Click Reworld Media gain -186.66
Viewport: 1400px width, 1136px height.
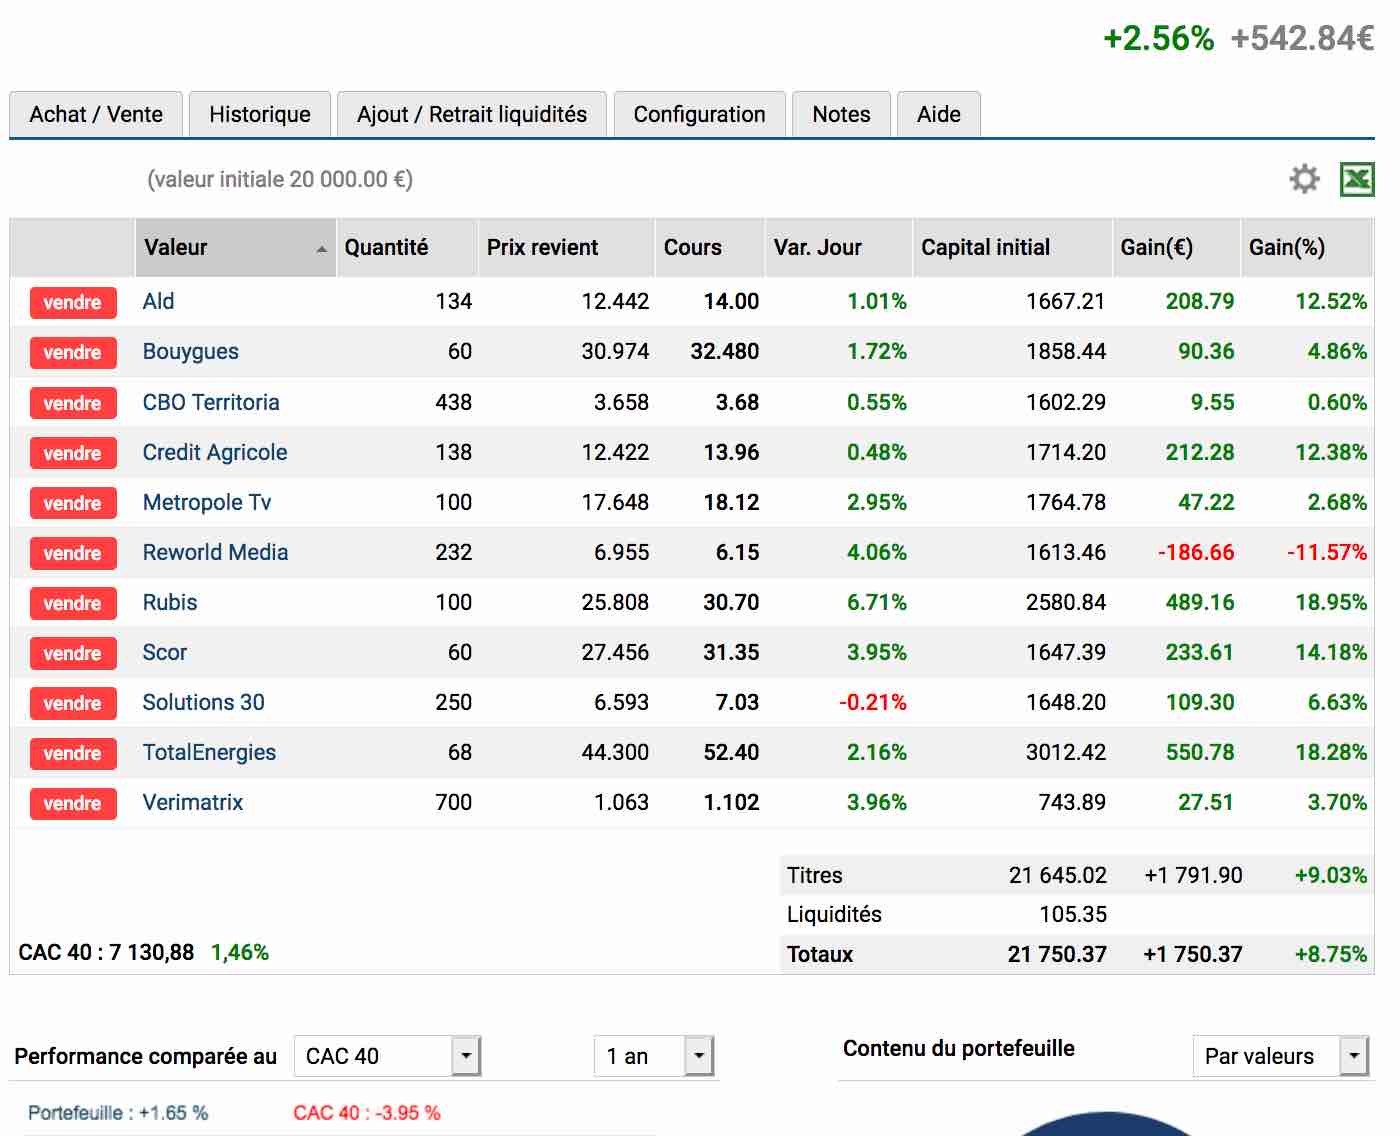1196,552
